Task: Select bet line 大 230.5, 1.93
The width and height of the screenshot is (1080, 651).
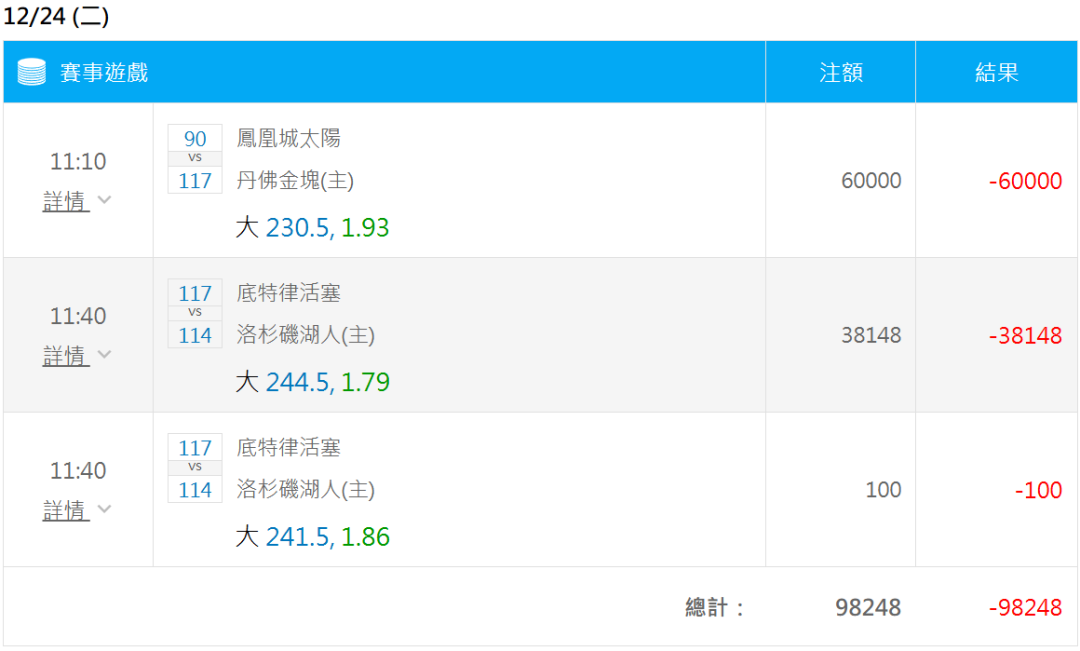Action: click(313, 227)
